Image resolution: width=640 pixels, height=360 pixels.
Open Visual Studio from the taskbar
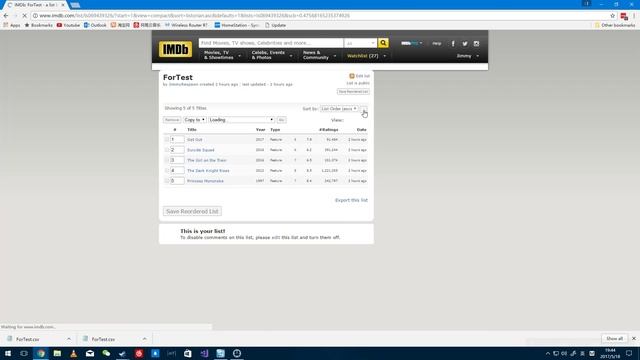204,353
